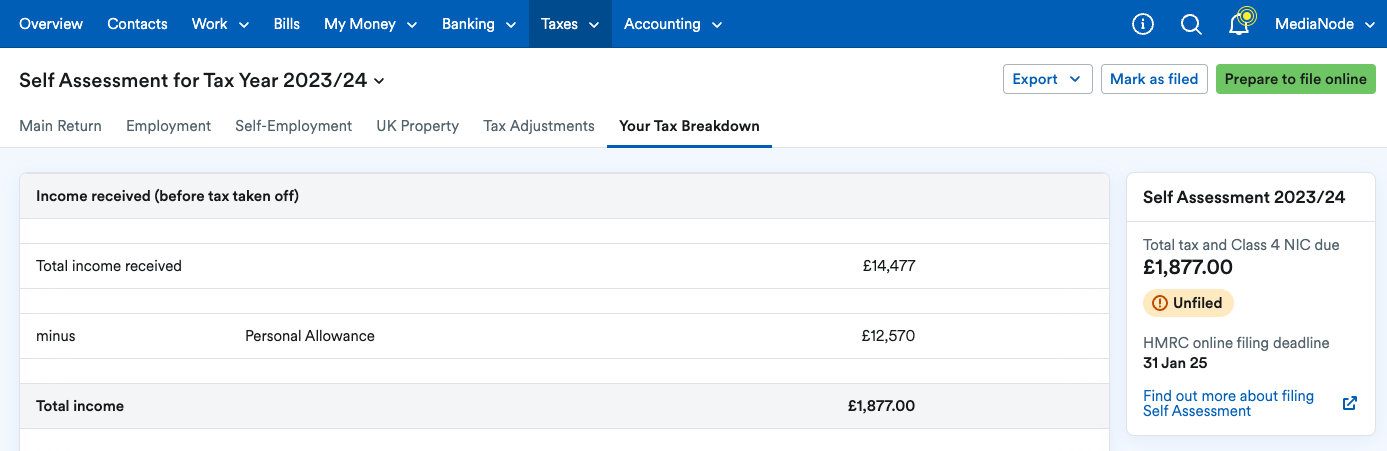Click the £14,477 amount
1387x451 pixels.
pos(889,266)
